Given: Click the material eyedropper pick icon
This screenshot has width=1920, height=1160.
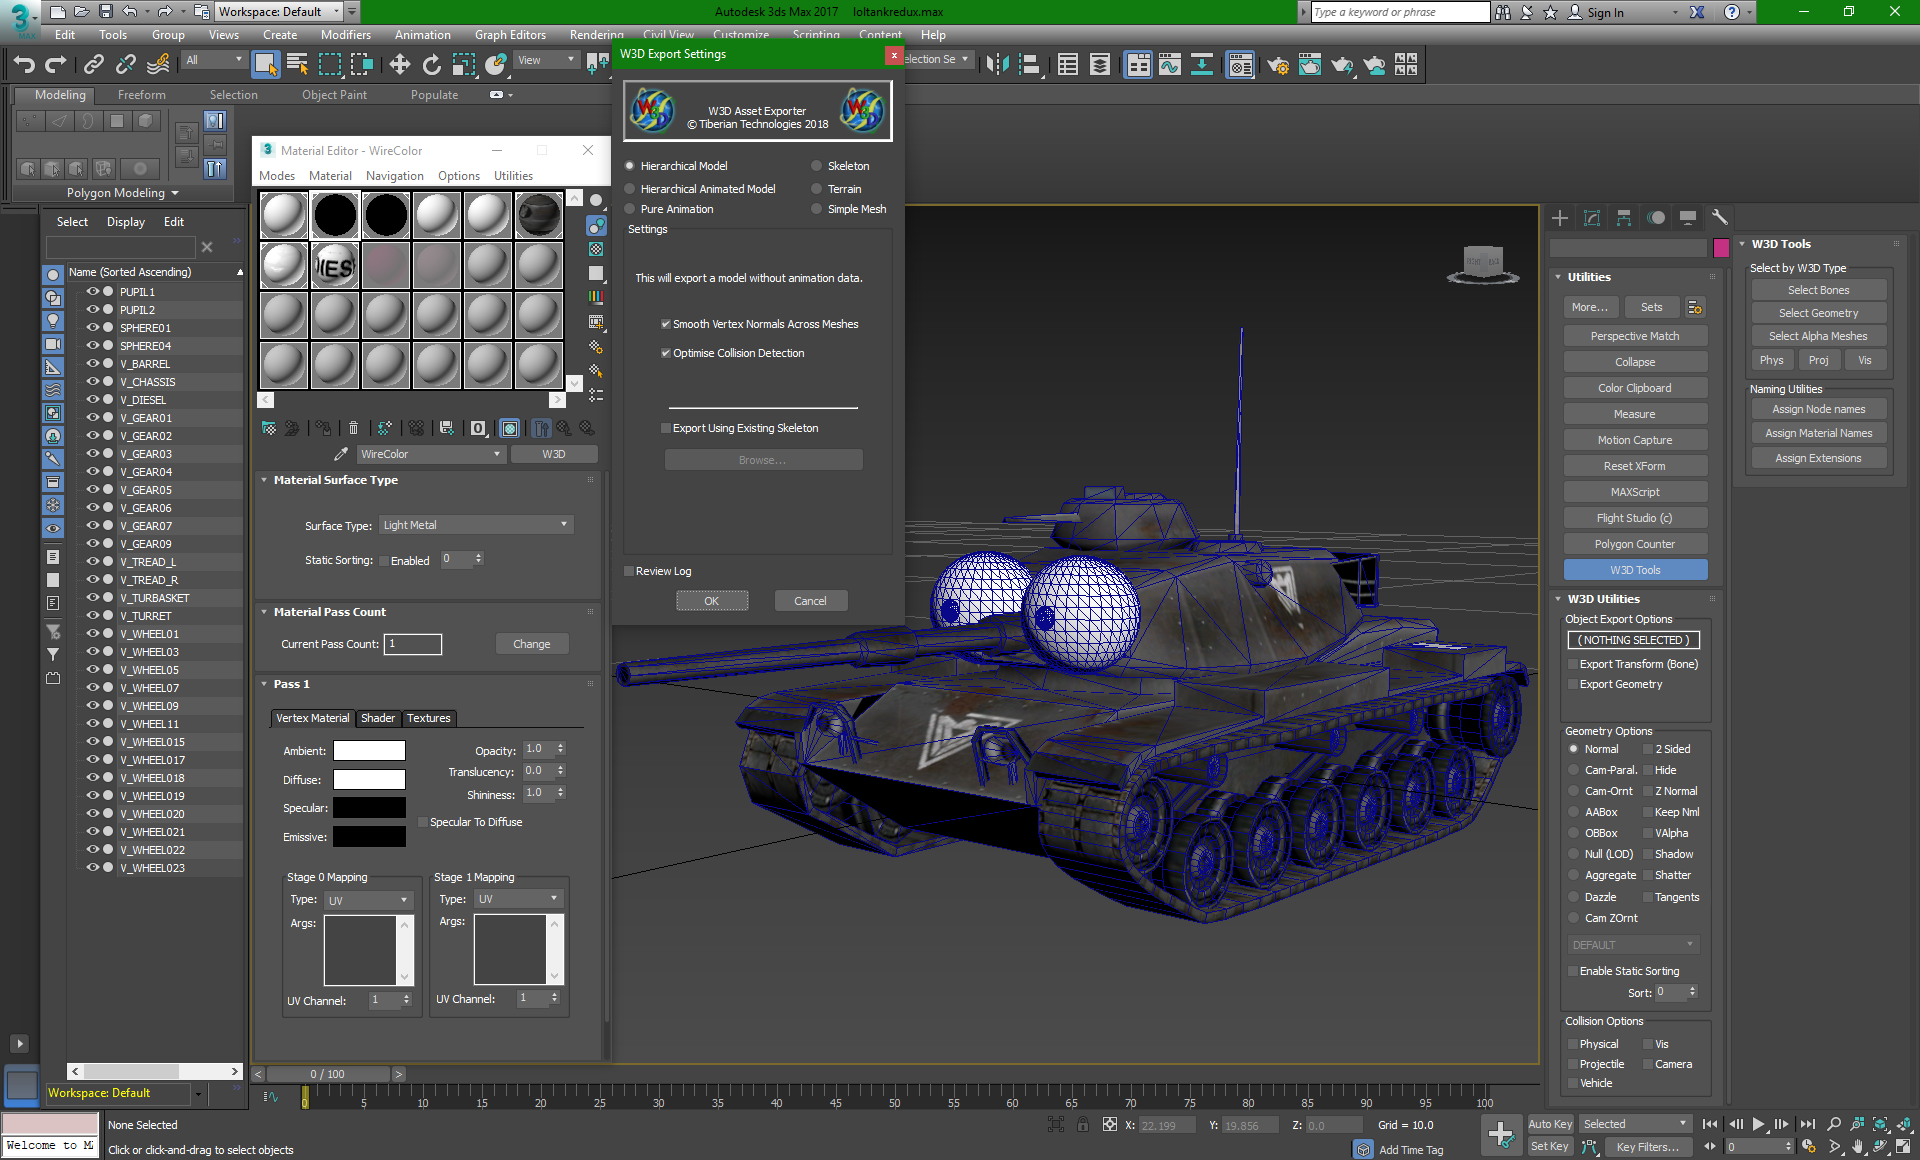Looking at the screenshot, I should click(x=341, y=454).
